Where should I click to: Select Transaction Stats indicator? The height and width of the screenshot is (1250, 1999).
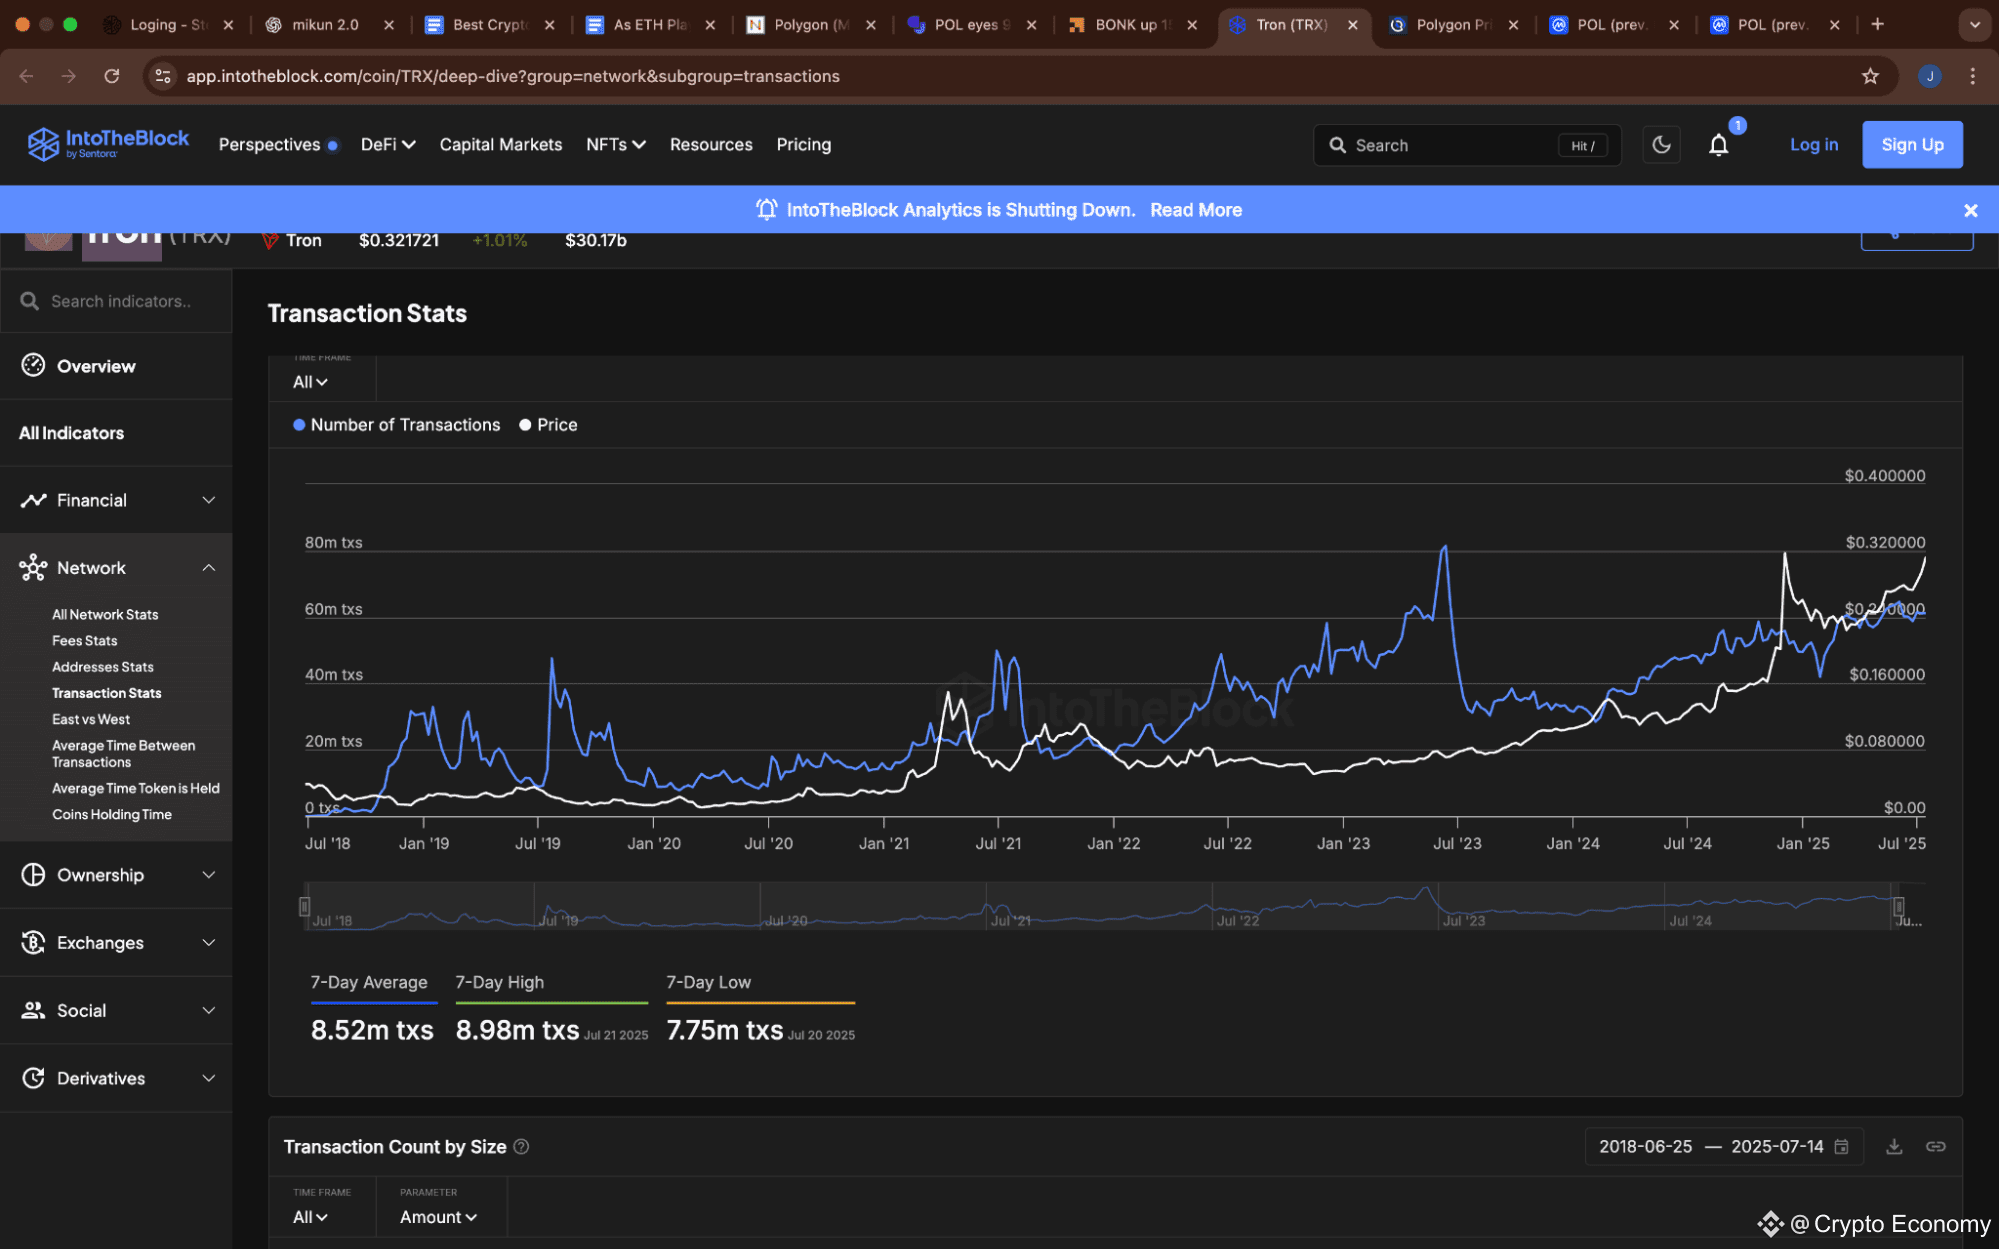[106, 693]
